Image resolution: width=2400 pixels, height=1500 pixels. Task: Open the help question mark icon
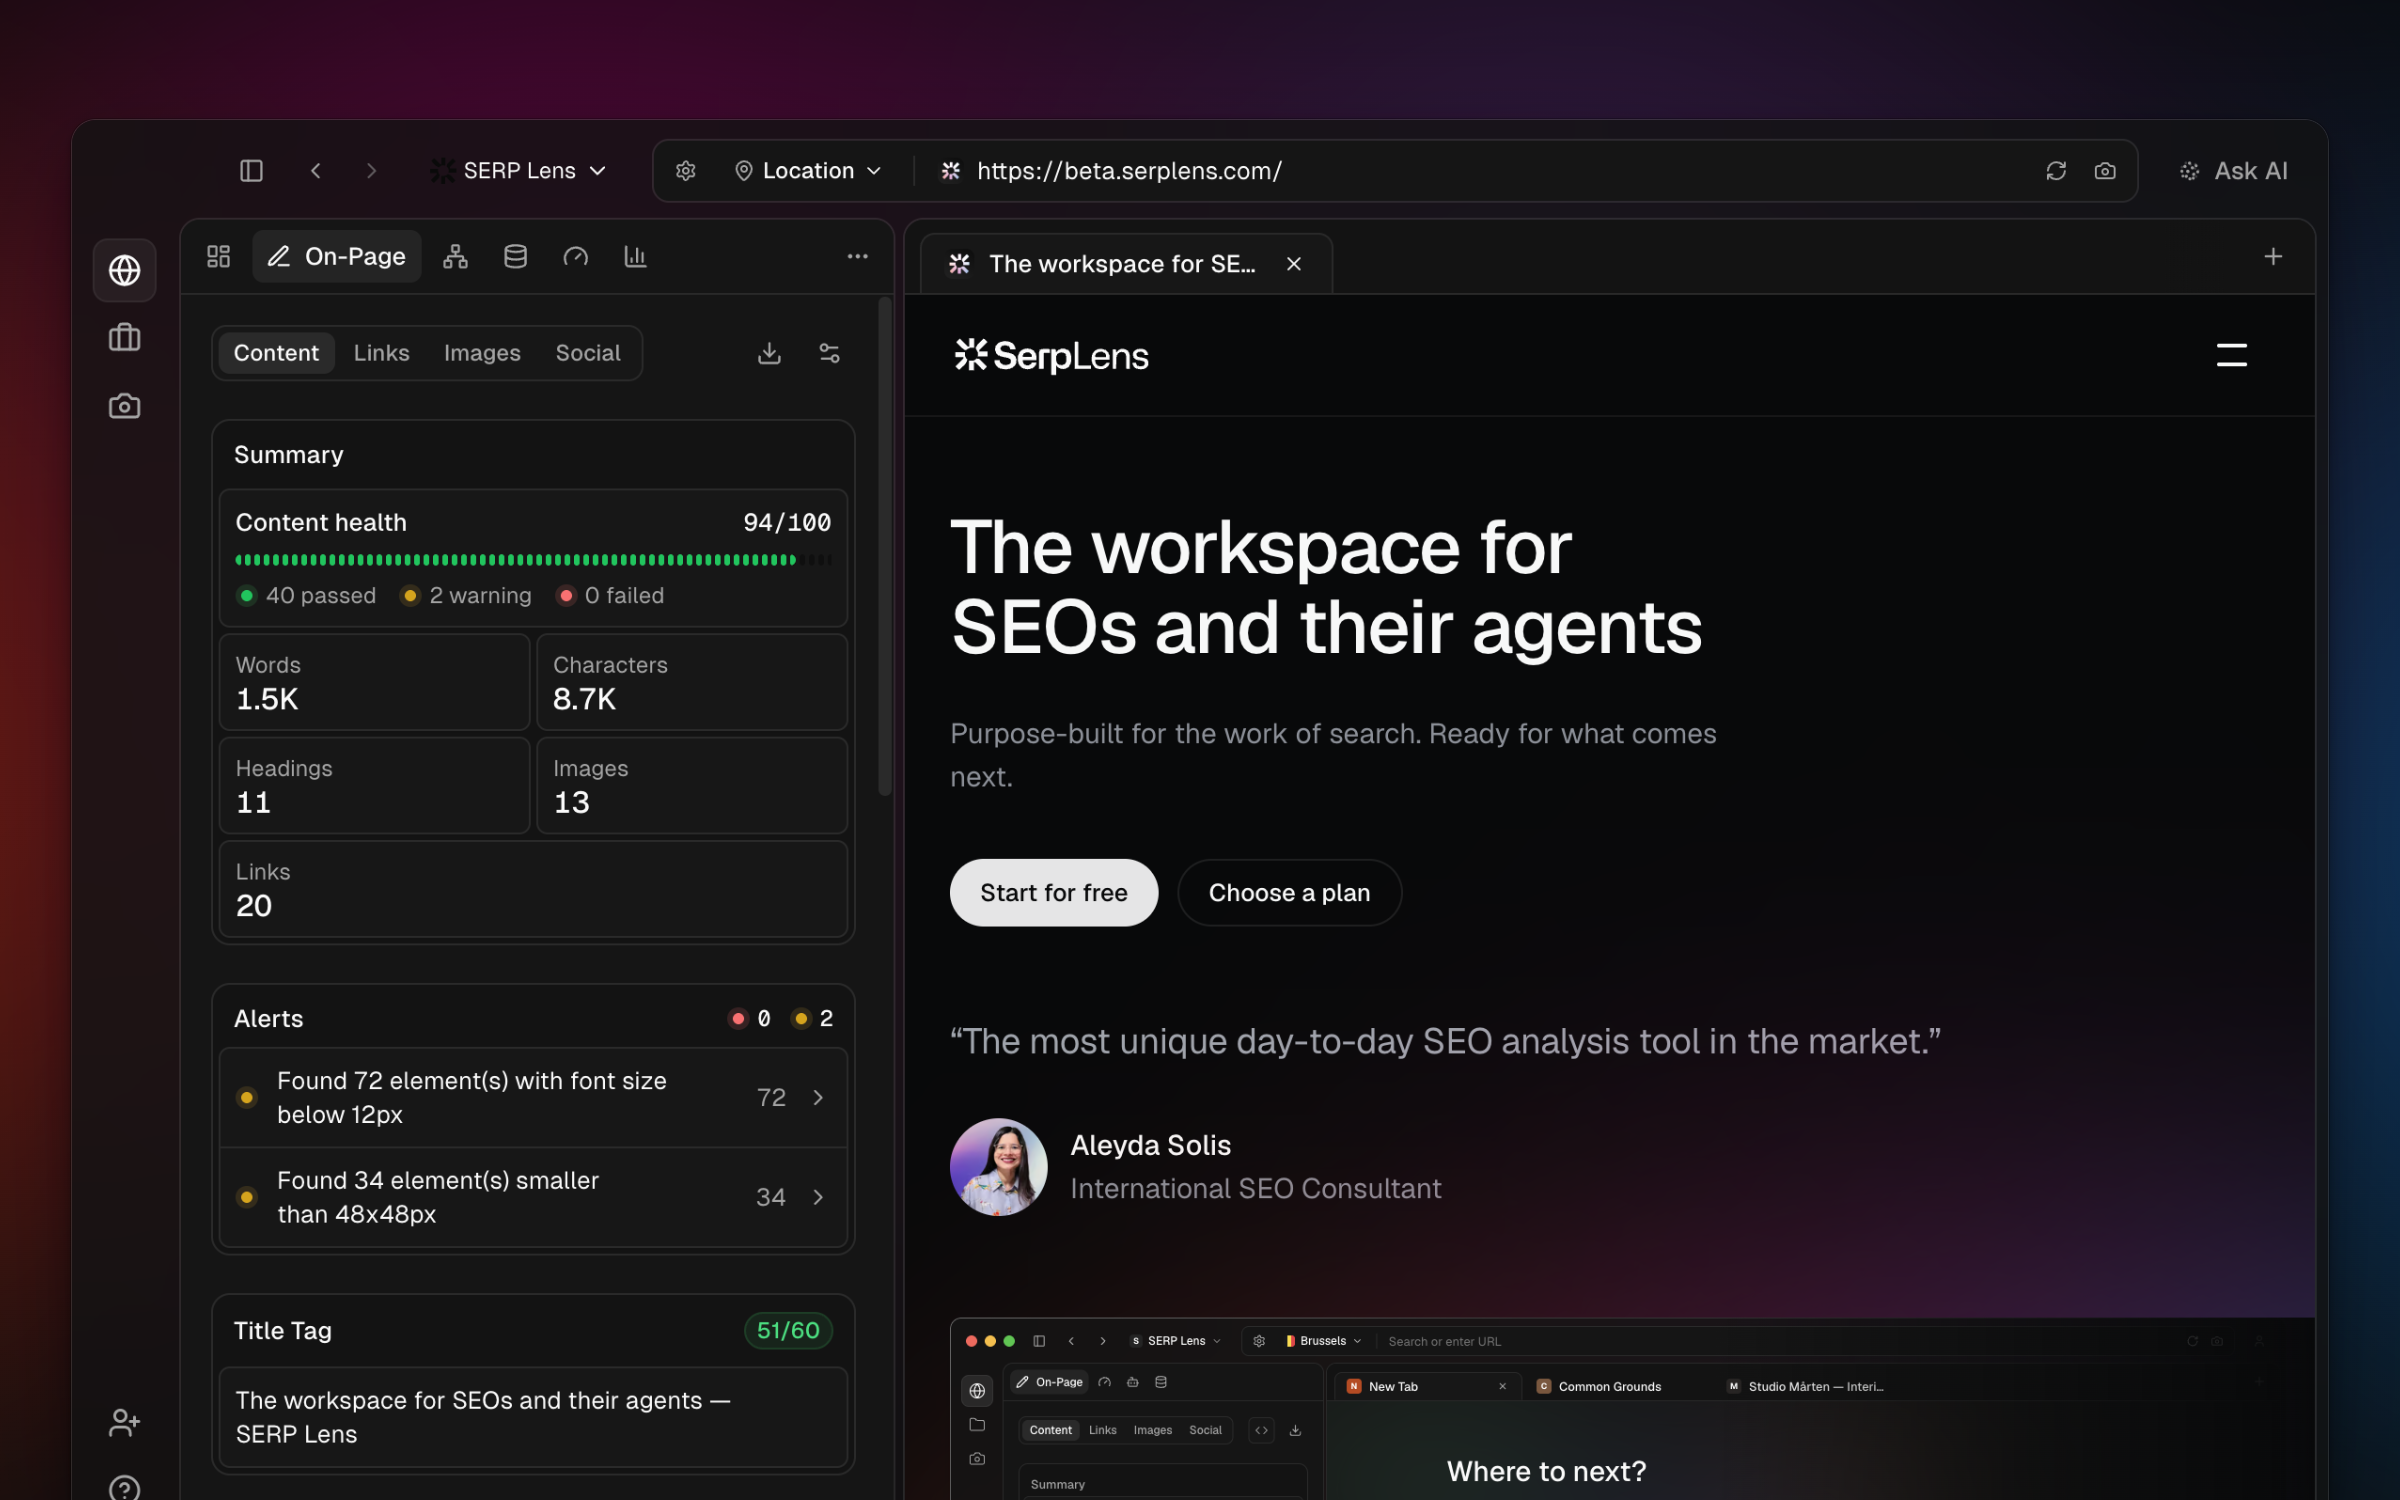coord(124,1488)
